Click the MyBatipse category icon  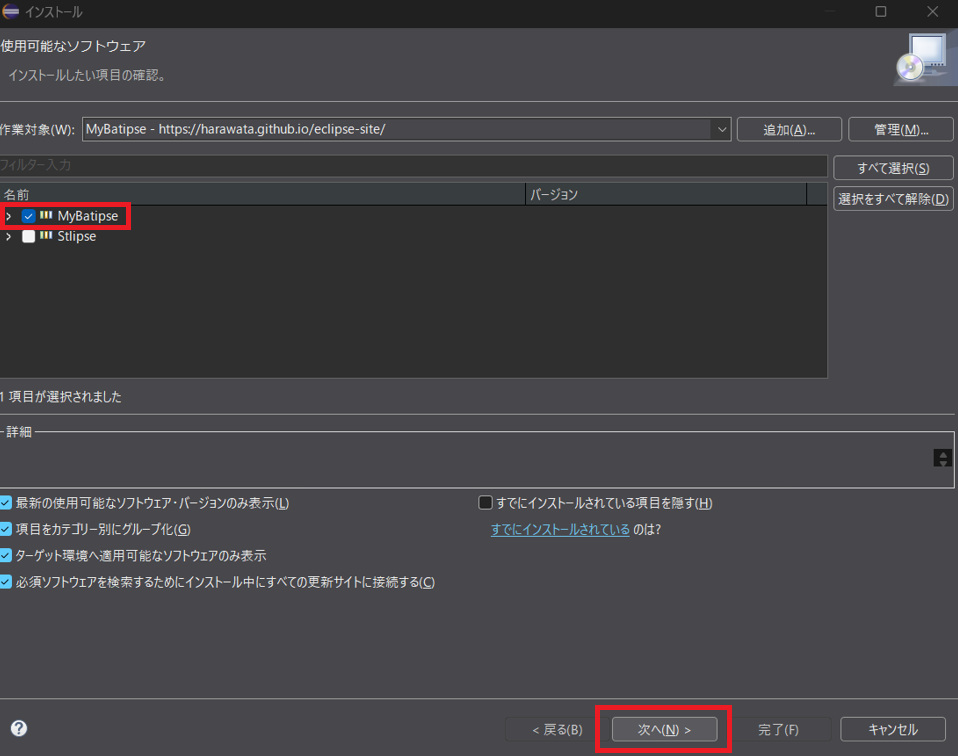coord(46,216)
